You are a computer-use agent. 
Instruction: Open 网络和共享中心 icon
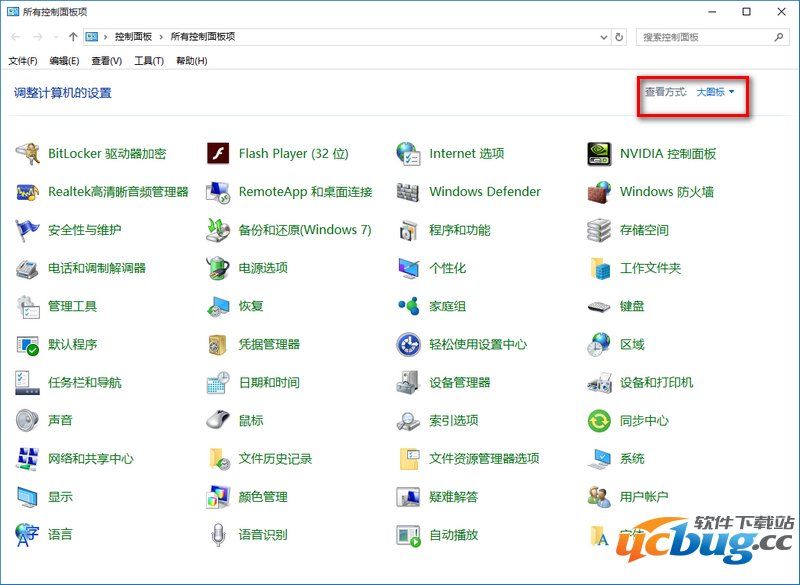coord(28,459)
